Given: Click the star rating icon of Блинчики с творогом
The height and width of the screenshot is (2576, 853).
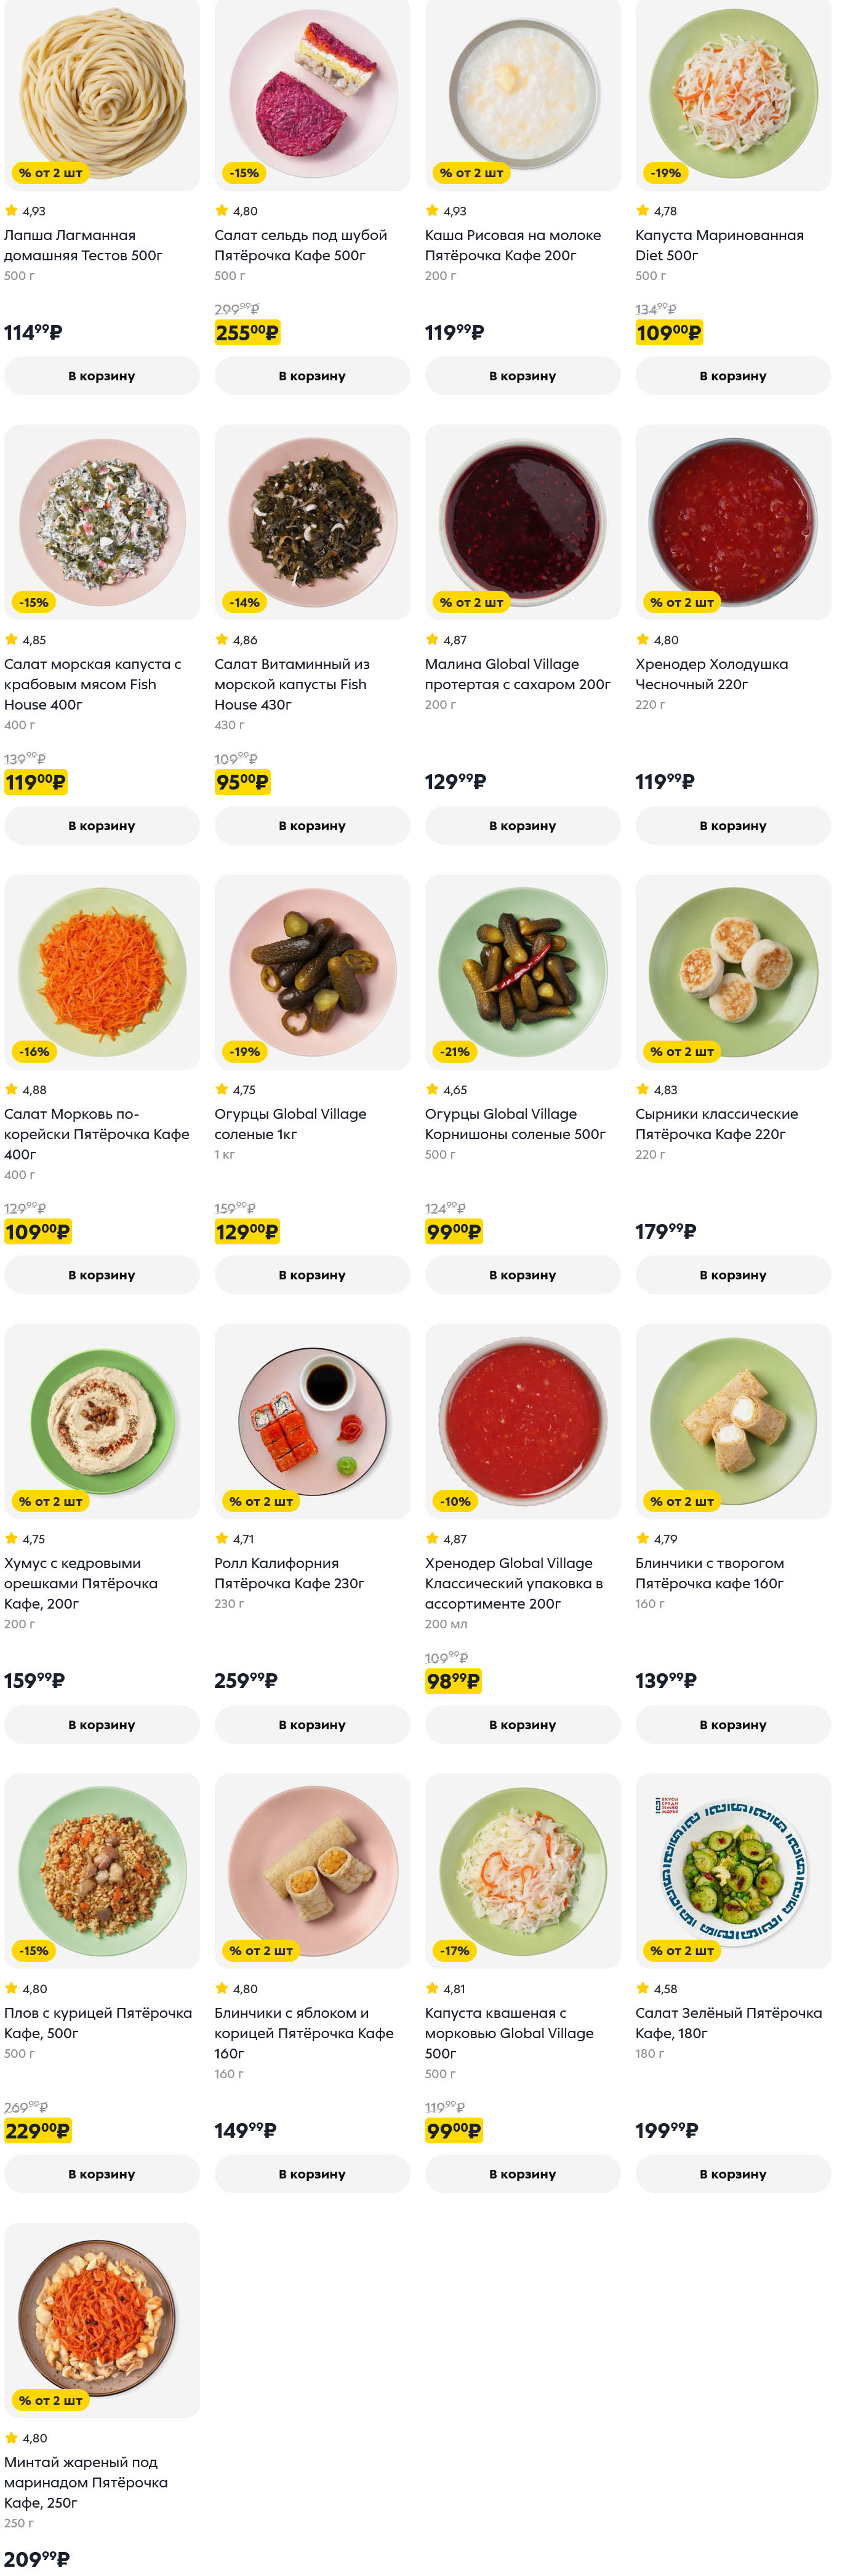Looking at the screenshot, I should [643, 1539].
